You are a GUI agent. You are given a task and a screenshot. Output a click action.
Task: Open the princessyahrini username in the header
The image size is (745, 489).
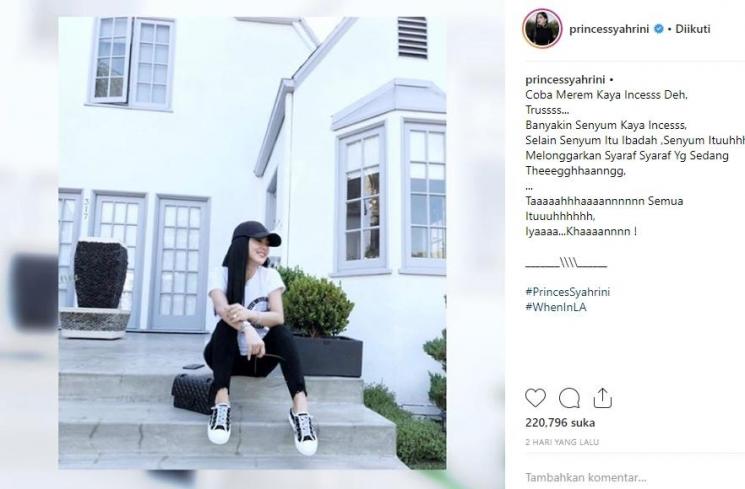point(609,29)
